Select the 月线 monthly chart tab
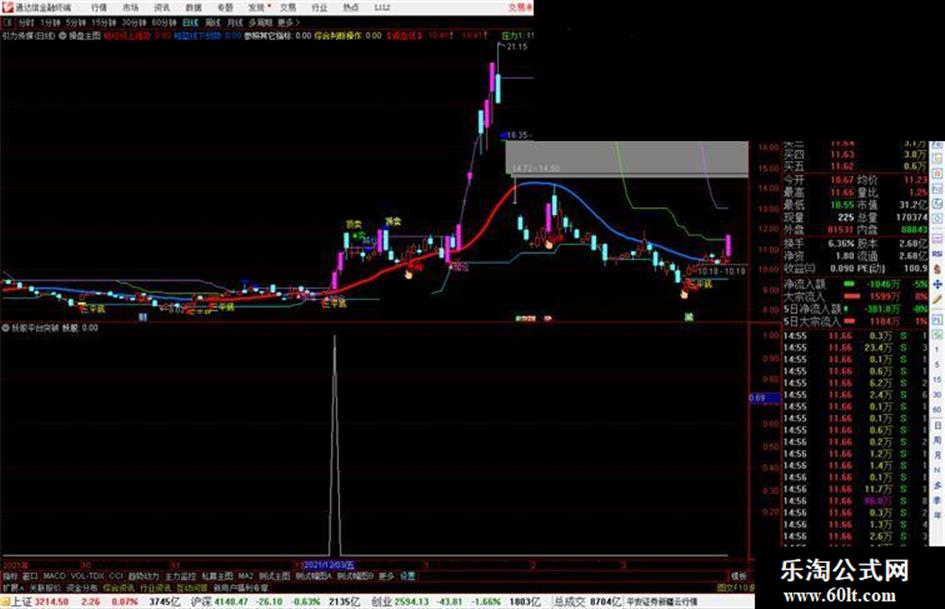The width and height of the screenshot is (945, 609). (234, 23)
